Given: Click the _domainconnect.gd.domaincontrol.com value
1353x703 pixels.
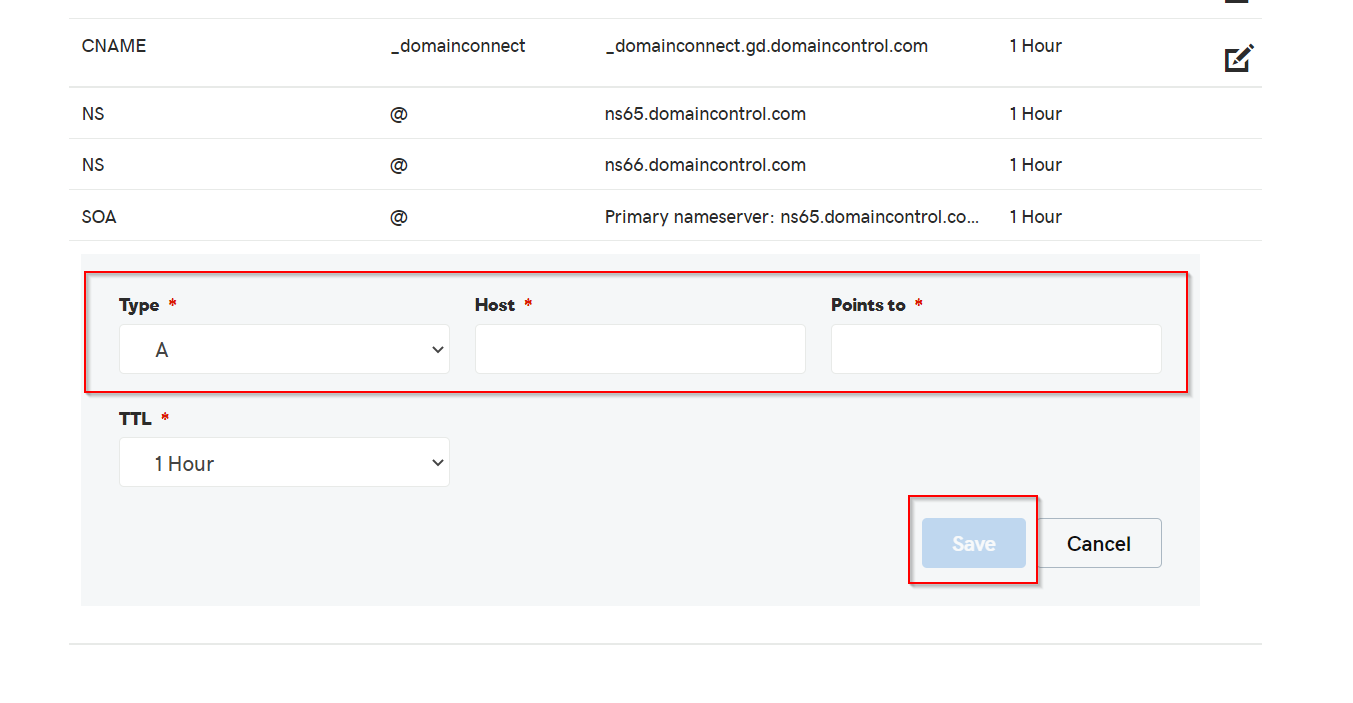Looking at the screenshot, I should pyautogui.click(x=767, y=46).
